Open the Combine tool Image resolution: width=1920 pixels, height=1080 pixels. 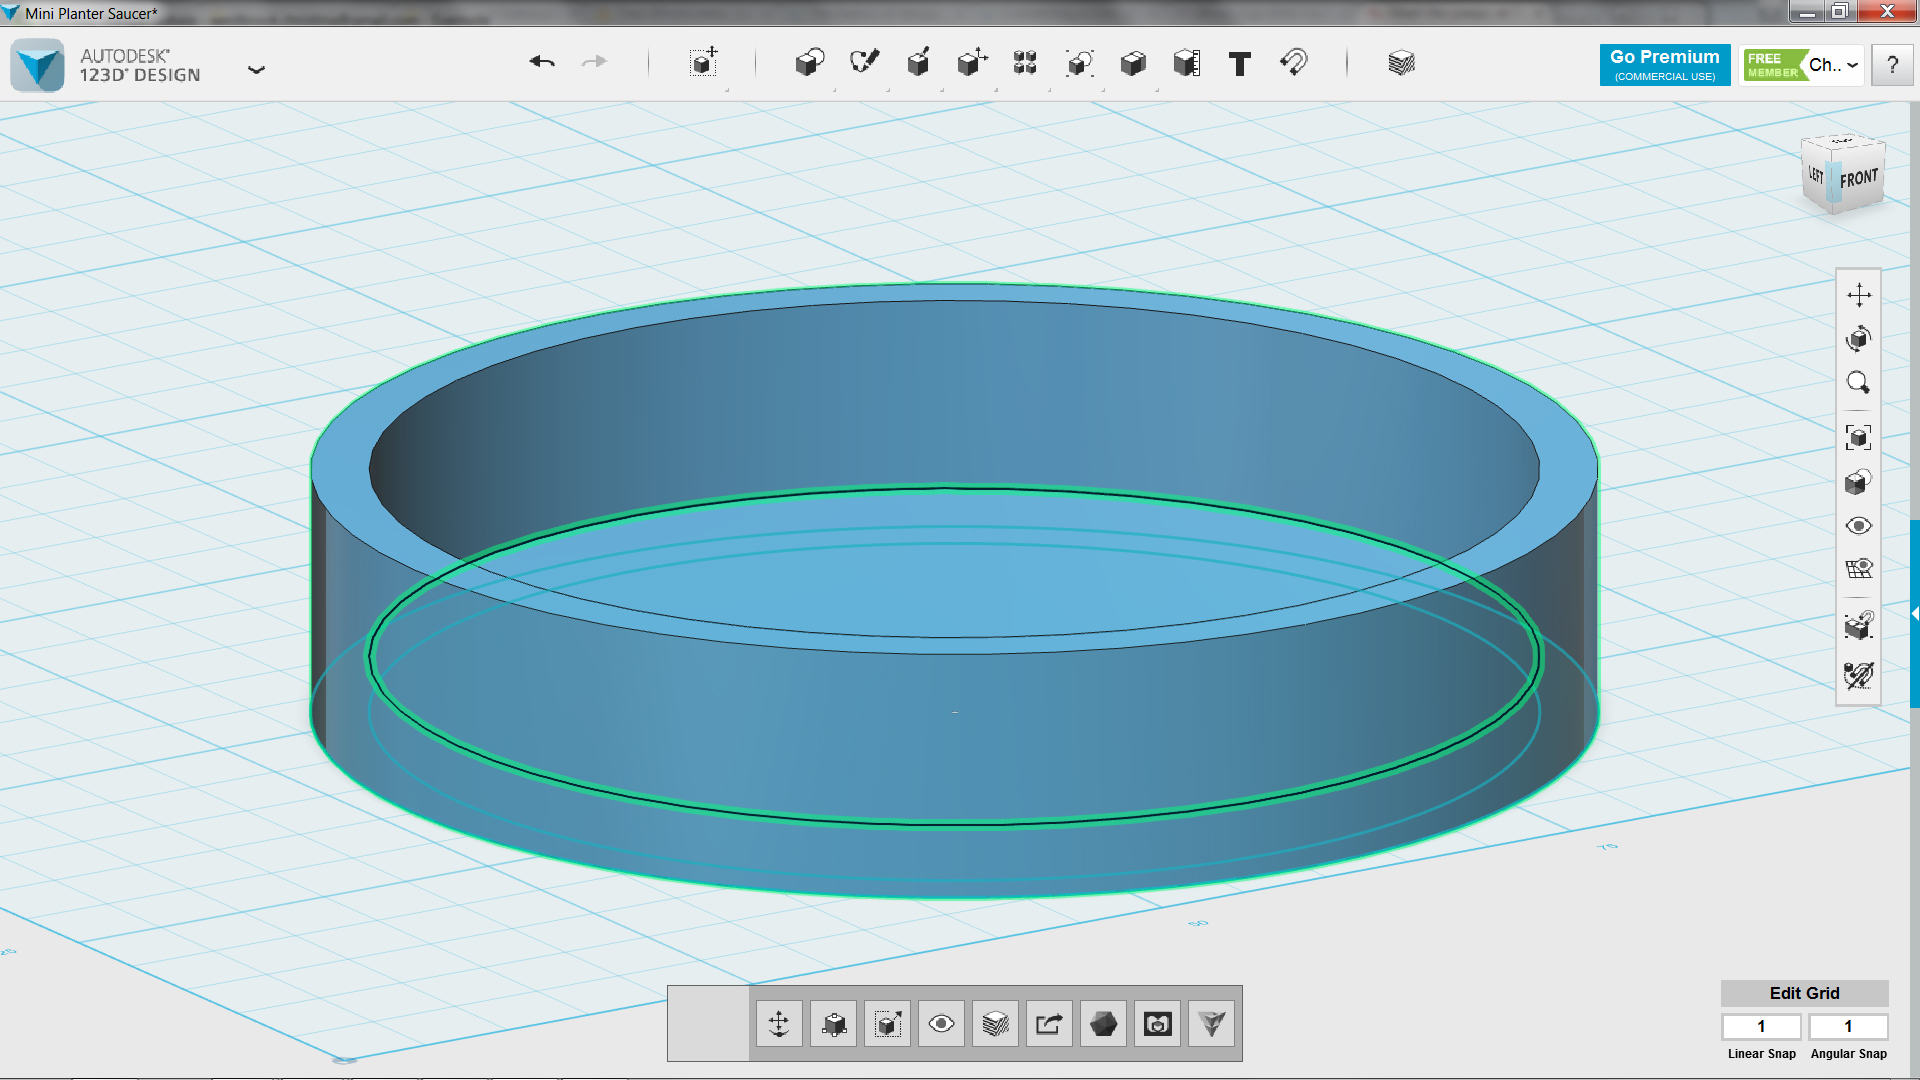point(1133,63)
